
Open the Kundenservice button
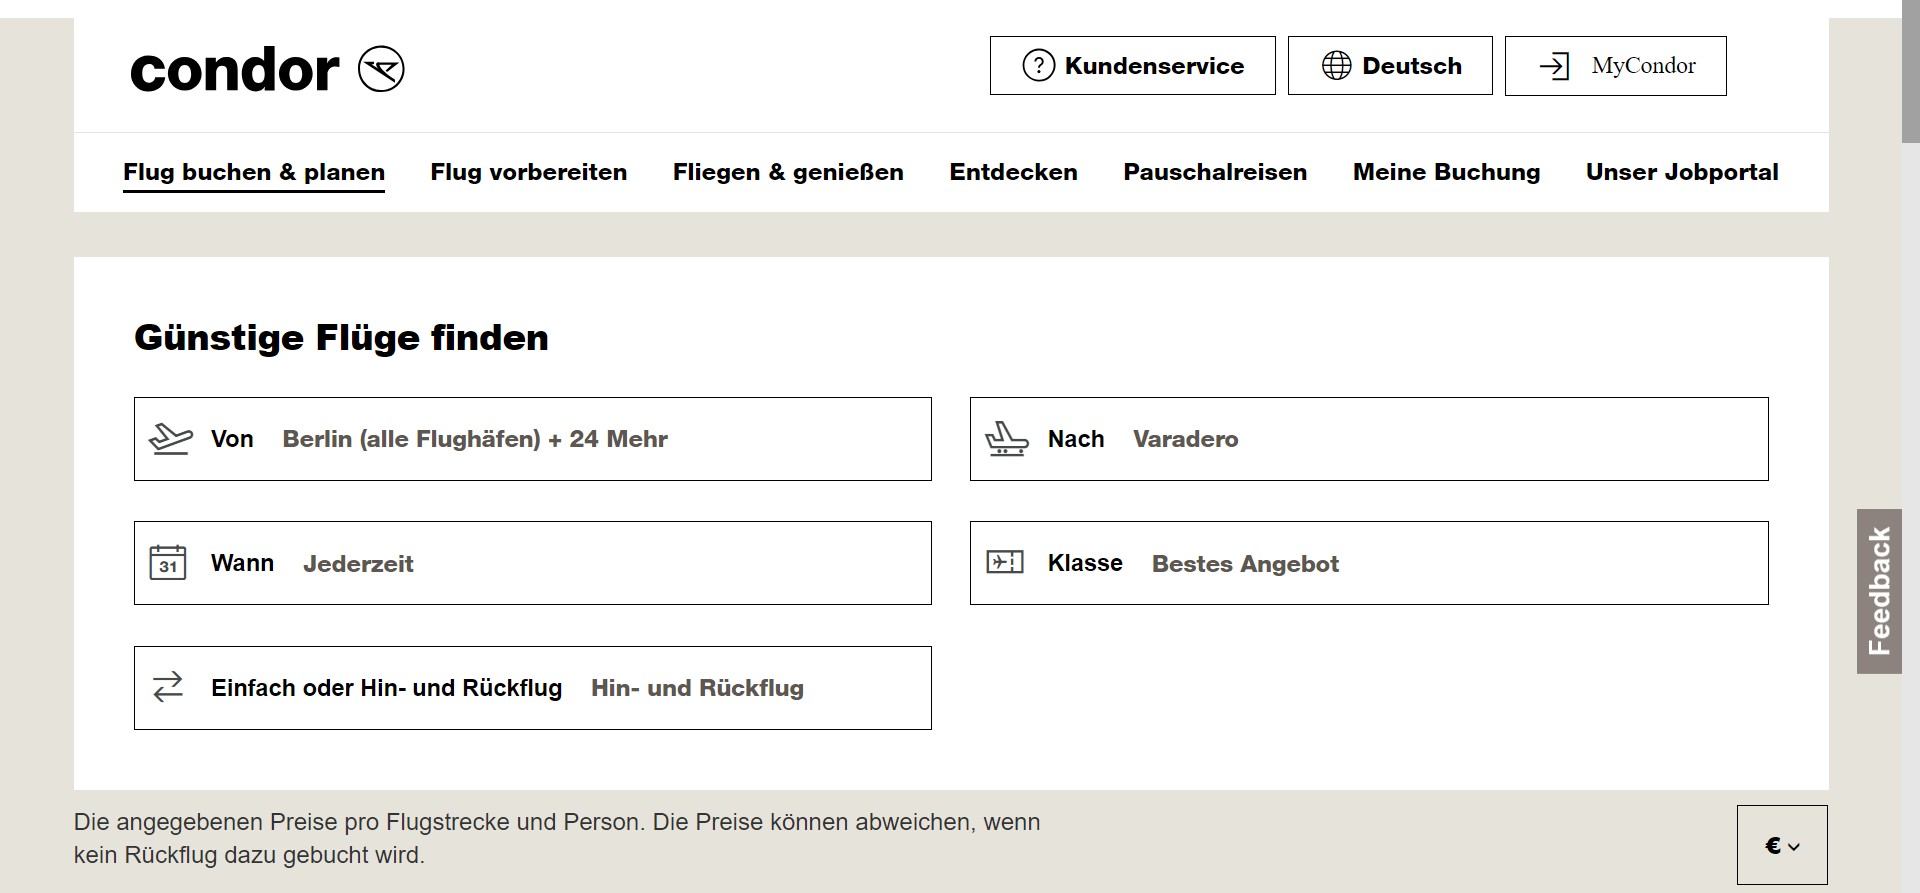1132,66
